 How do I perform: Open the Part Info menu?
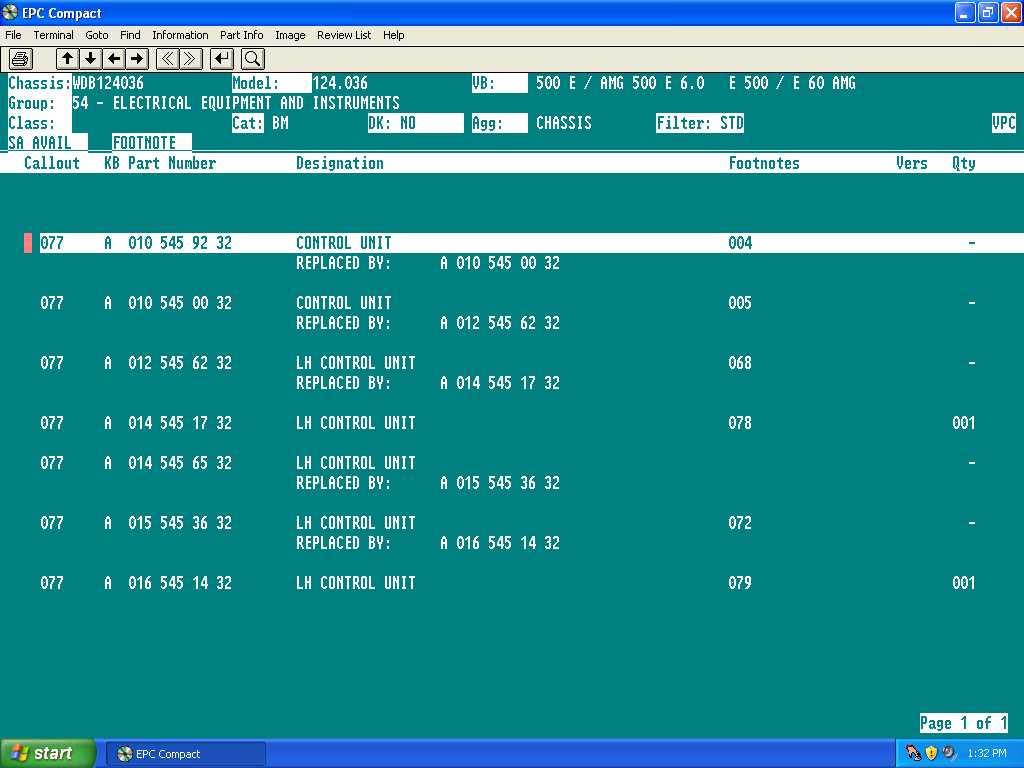241,35
